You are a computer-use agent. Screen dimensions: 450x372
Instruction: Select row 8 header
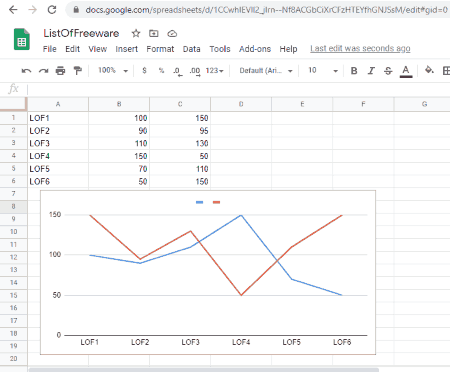coord(13,206)
